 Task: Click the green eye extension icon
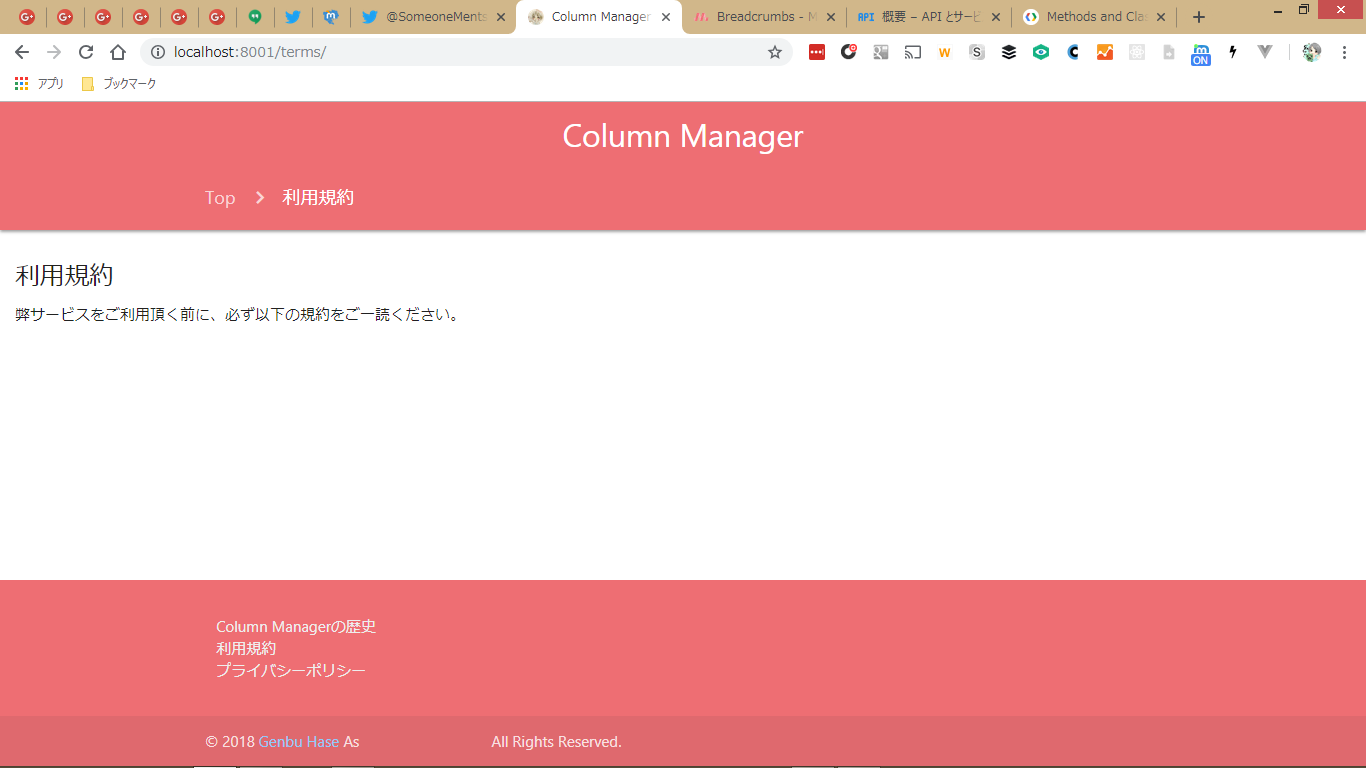[1041, 52]
